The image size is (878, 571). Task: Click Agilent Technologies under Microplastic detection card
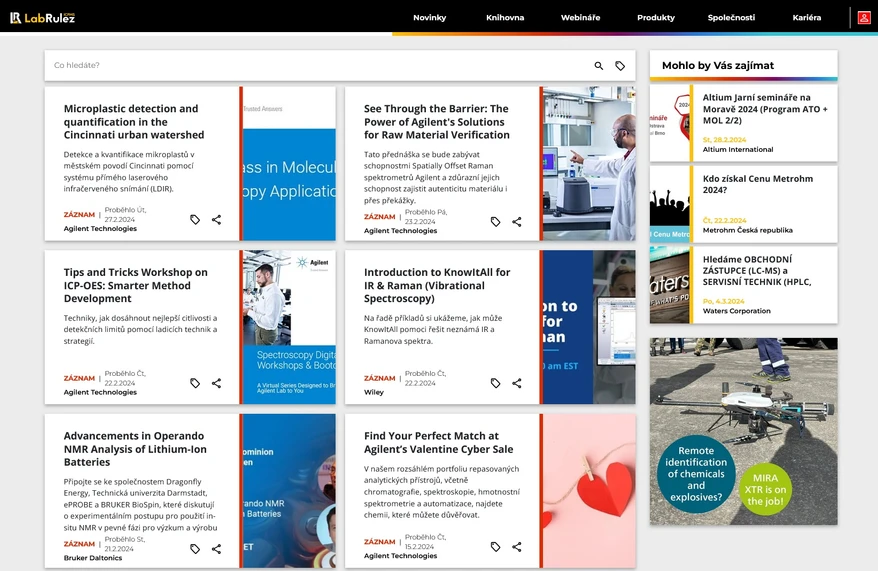(100, 228)
